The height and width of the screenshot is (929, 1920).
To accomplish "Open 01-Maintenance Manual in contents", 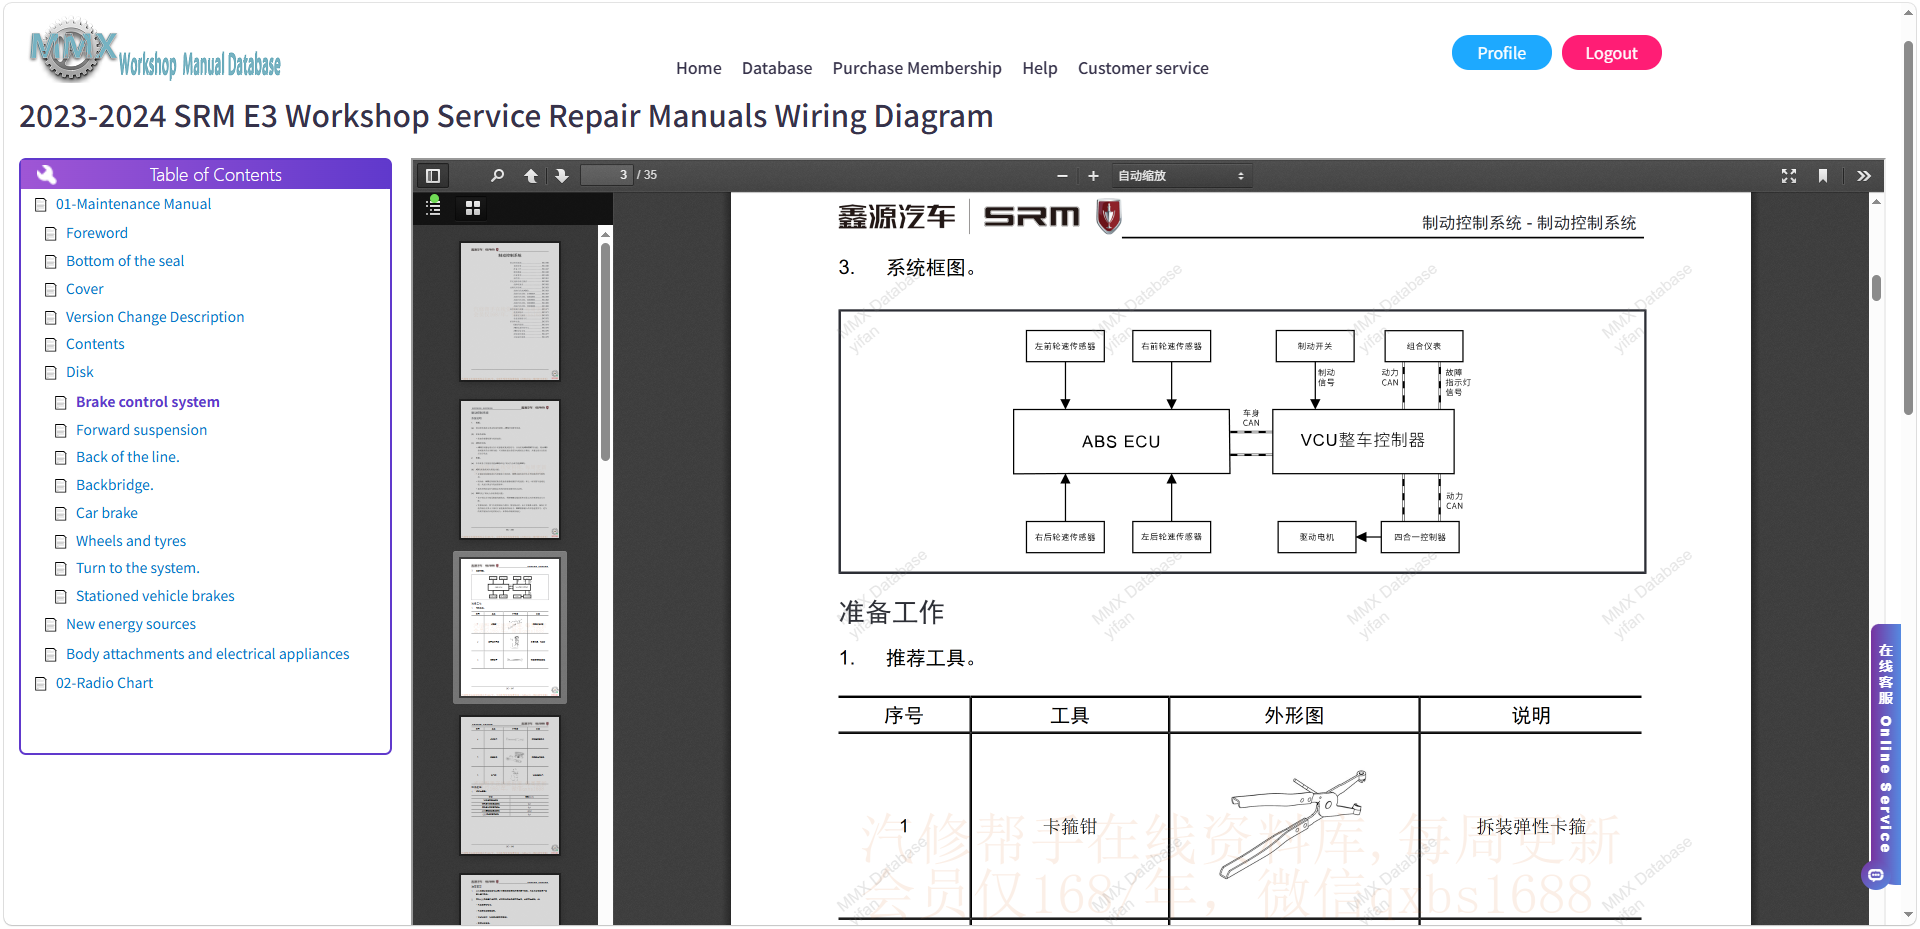I will tap(133, 204).
